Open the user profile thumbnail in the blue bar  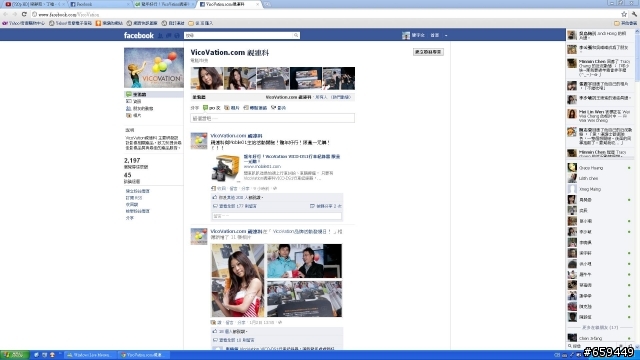pos(406,36)
